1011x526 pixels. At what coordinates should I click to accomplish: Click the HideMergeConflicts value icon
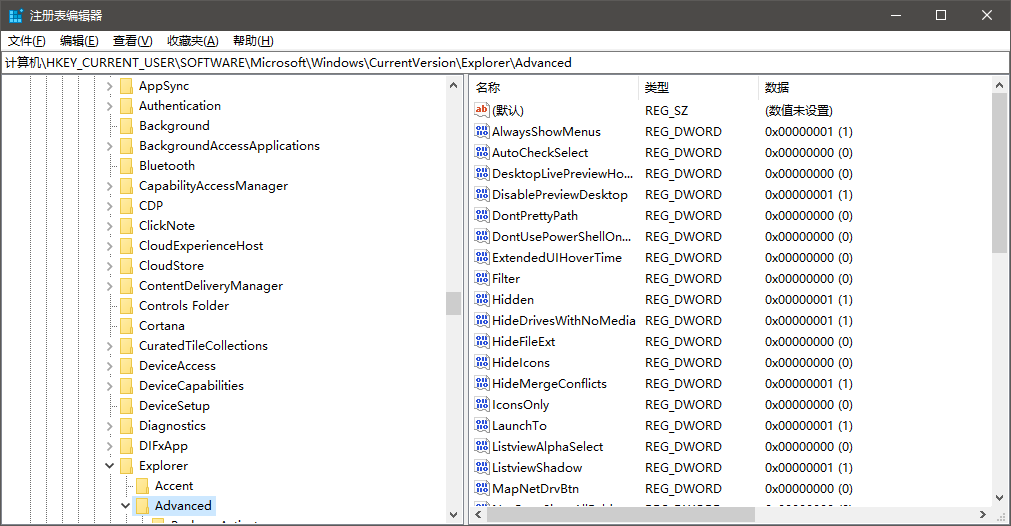(x=482, y=383)
